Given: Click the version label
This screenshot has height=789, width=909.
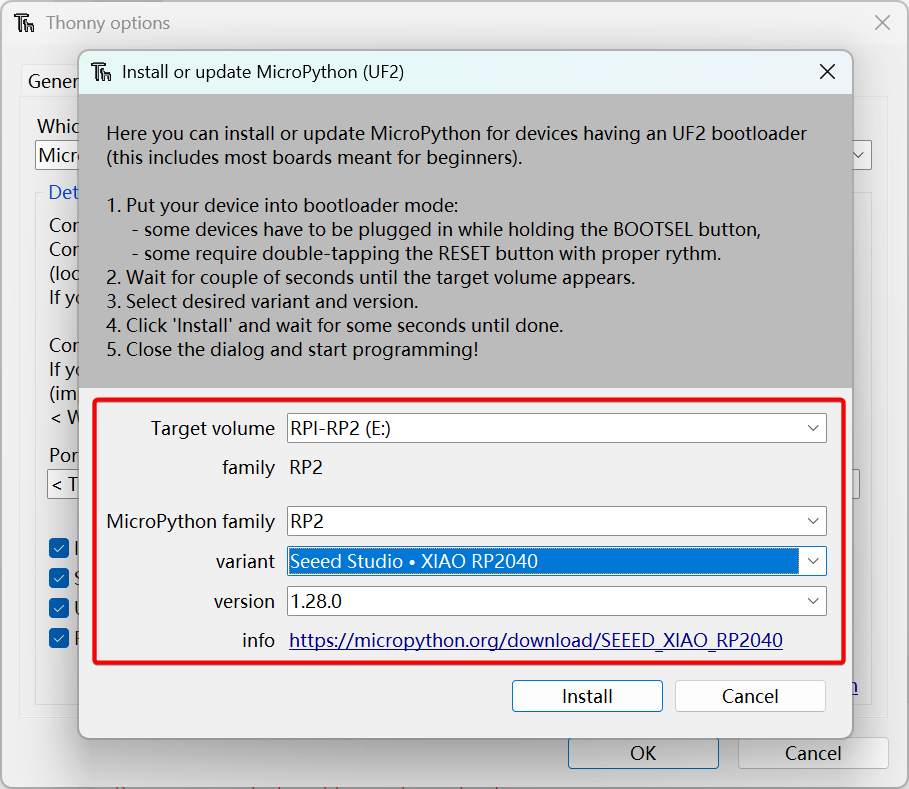Looking at the screenshot, I should (x=244, y=601).
